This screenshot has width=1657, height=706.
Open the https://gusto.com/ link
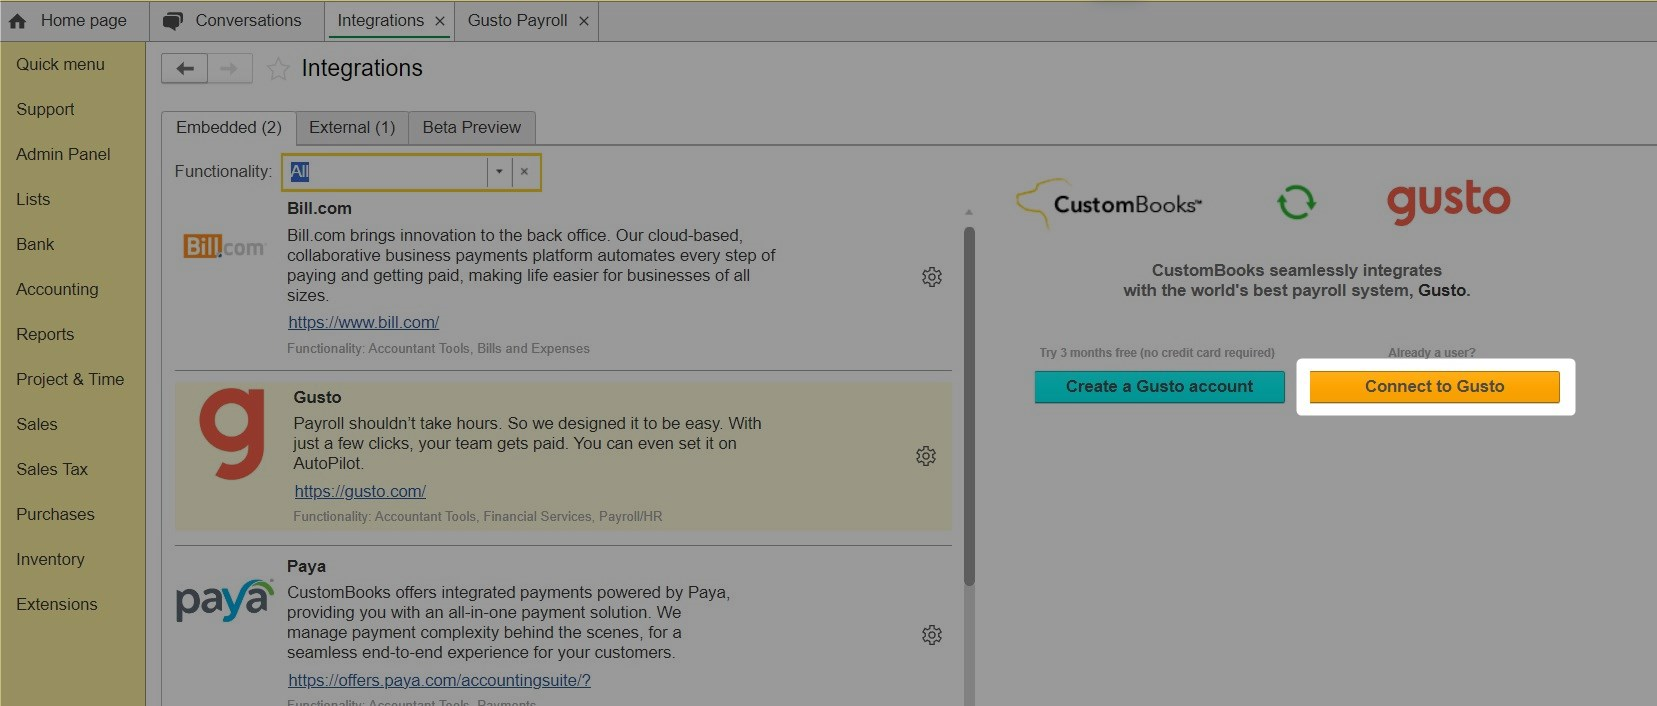click(360, 491)
